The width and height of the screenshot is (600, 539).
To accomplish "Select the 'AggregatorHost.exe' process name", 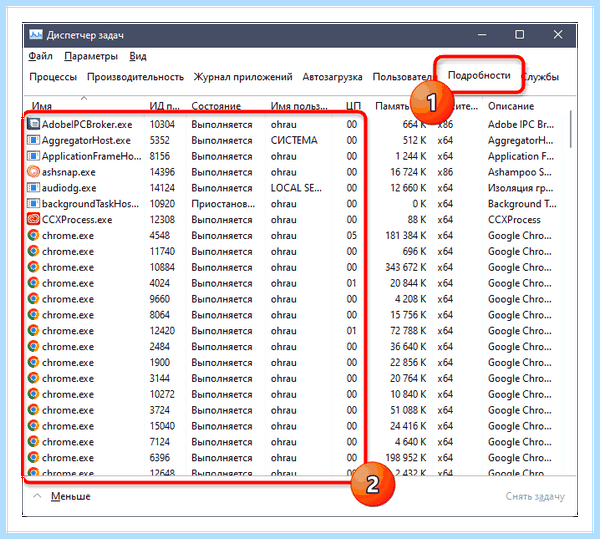I will click(86, 140).
